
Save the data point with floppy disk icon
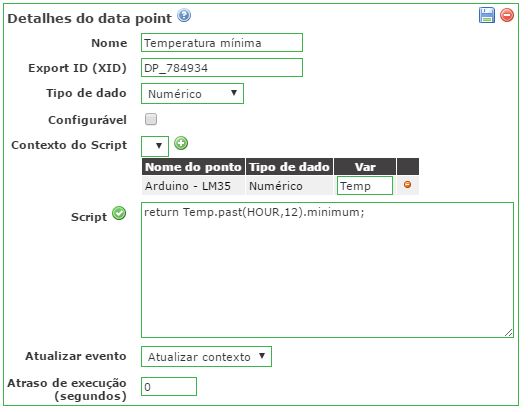[487, 15]
